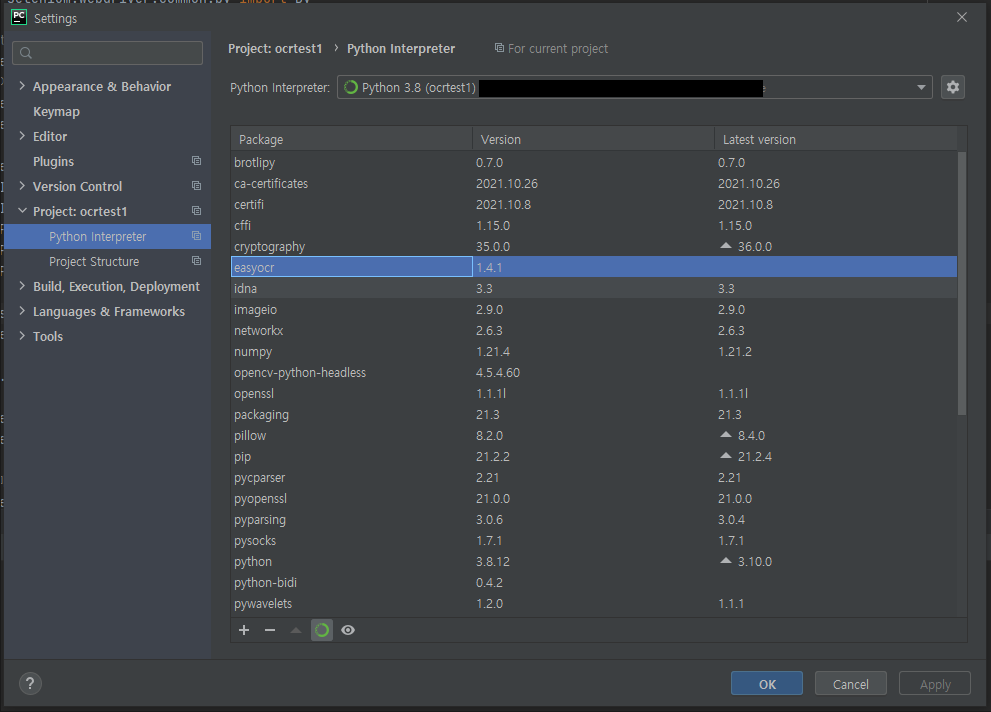991x712 pixels.
Task: Click the search magnifier icon
Action: (x=26, y=53)
